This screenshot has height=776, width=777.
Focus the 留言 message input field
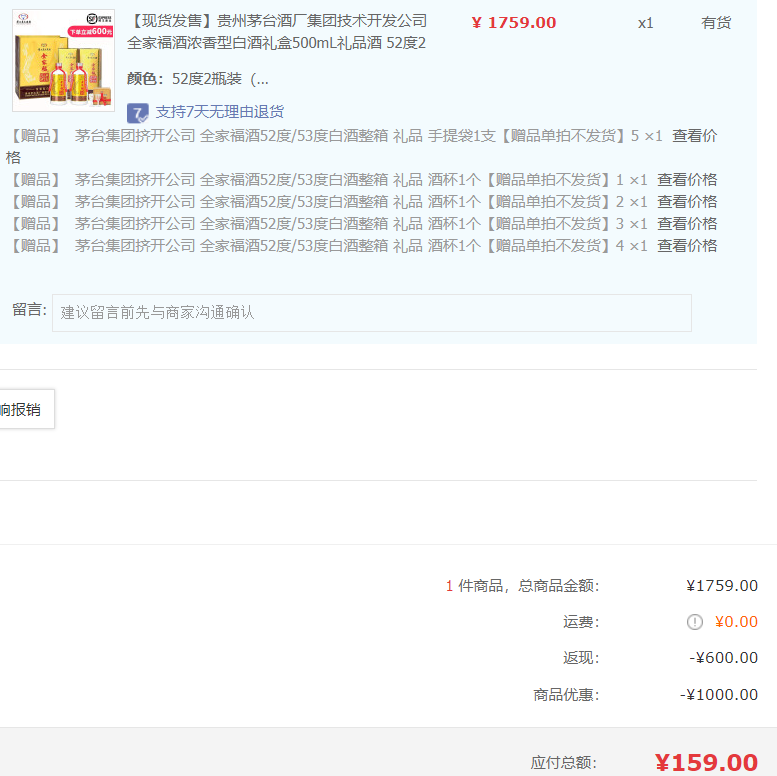tap(371, 313)
